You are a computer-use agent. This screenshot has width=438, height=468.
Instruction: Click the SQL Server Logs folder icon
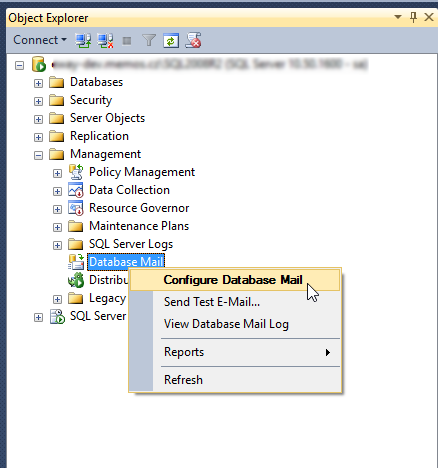(x=76, y=244)
